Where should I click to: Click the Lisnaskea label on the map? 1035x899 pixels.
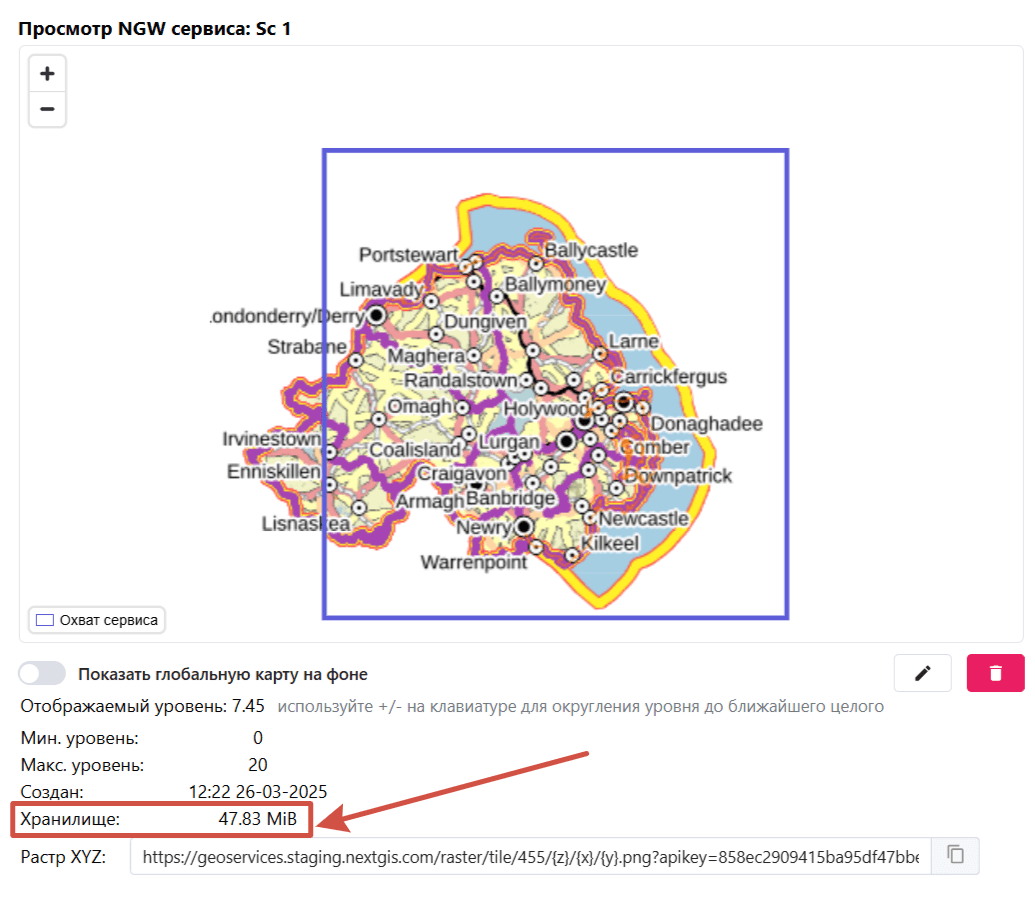(x=305, y=523)
